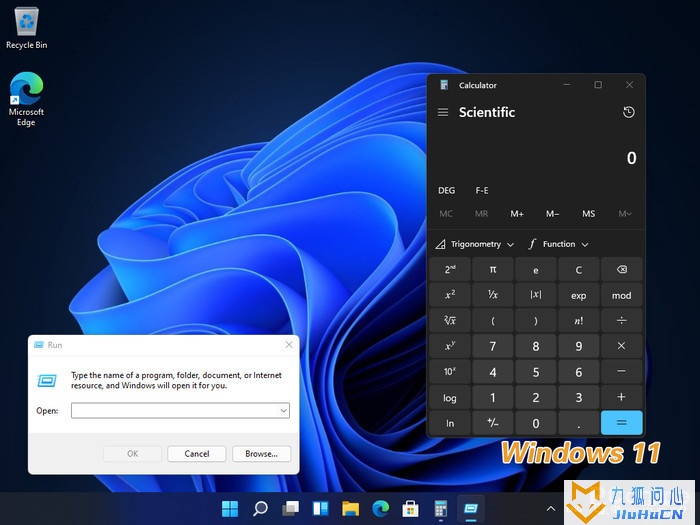
Task: Select Microsoft Edge desktop shortcut
Action: point(26,99)
